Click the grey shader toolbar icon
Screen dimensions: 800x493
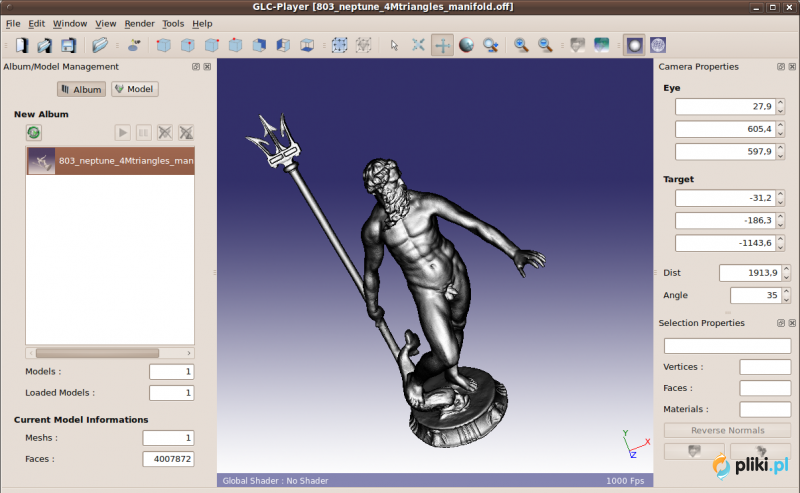coord(577,45)
